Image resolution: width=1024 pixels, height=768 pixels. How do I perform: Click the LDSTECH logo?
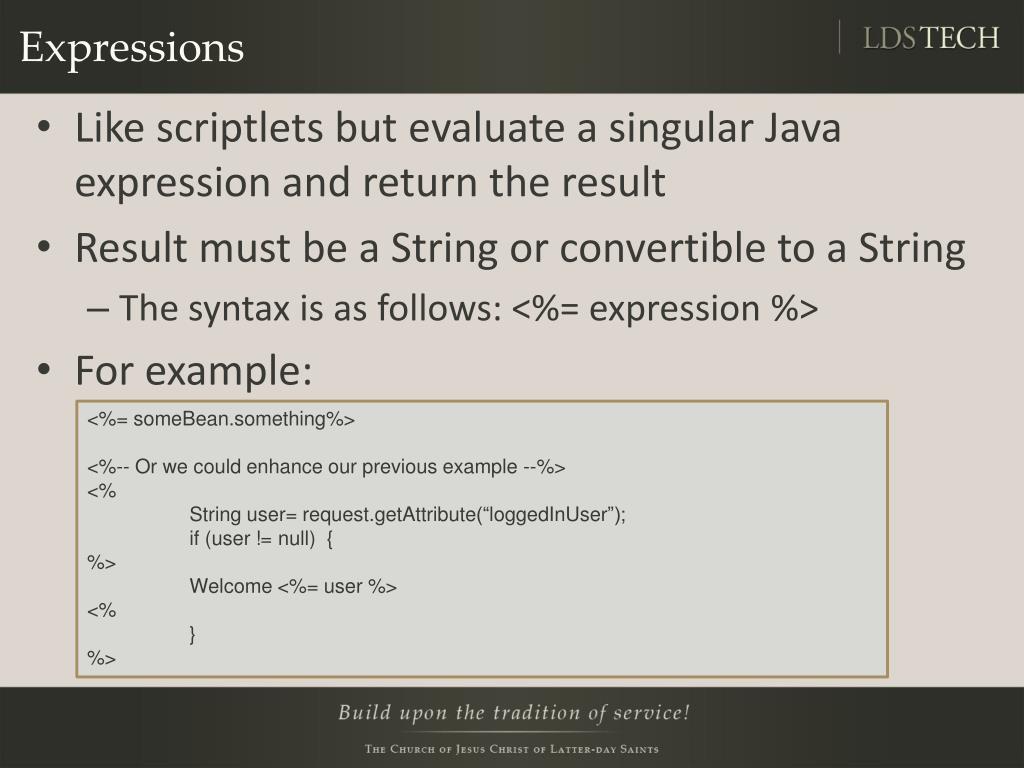click(x=931, y=38)
